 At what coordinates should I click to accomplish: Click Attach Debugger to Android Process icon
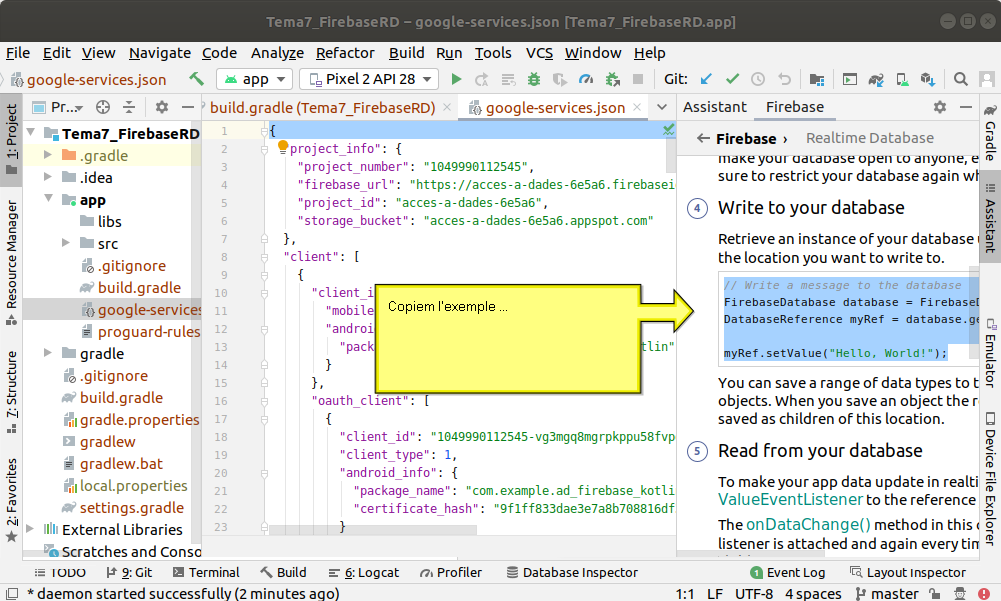(612, 79)
